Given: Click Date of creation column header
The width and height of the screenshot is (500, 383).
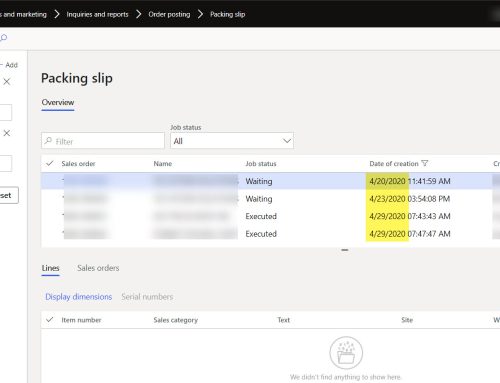Looking at the screenshot, I should [x=394, y=164].
